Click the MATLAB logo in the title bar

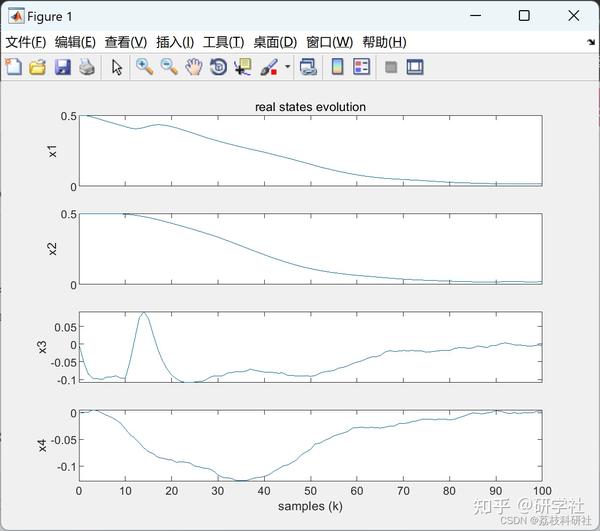click(16, 16)
